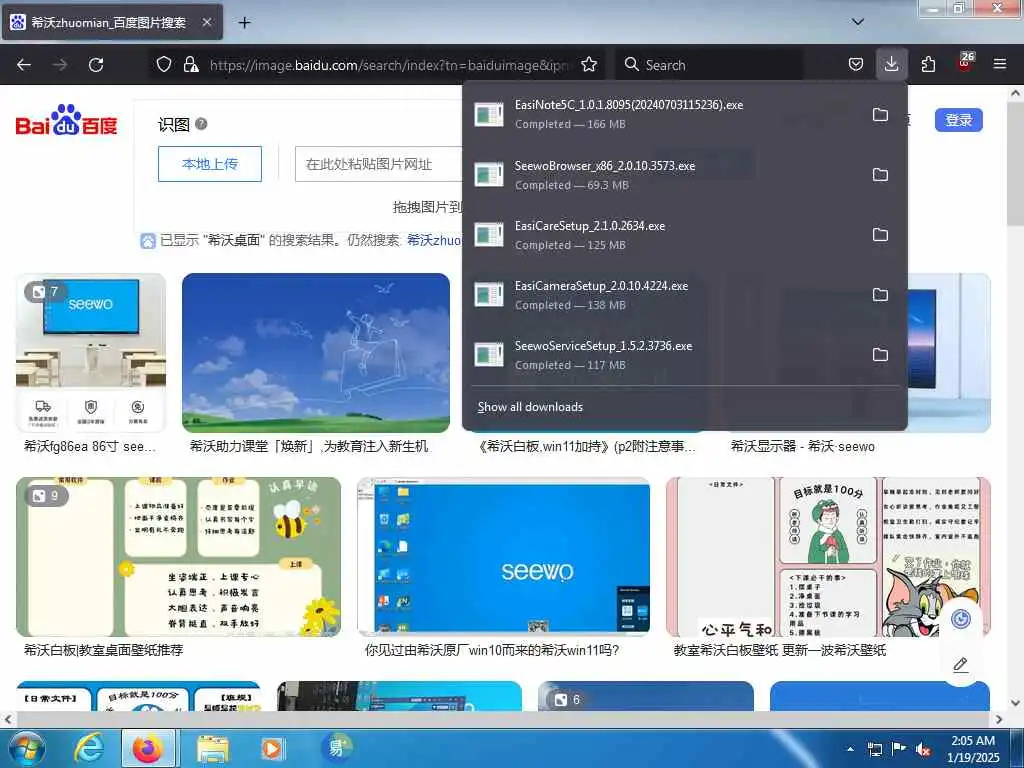
Task: Open the EasiNote5C exe download entry
Action: click(663, 114)
